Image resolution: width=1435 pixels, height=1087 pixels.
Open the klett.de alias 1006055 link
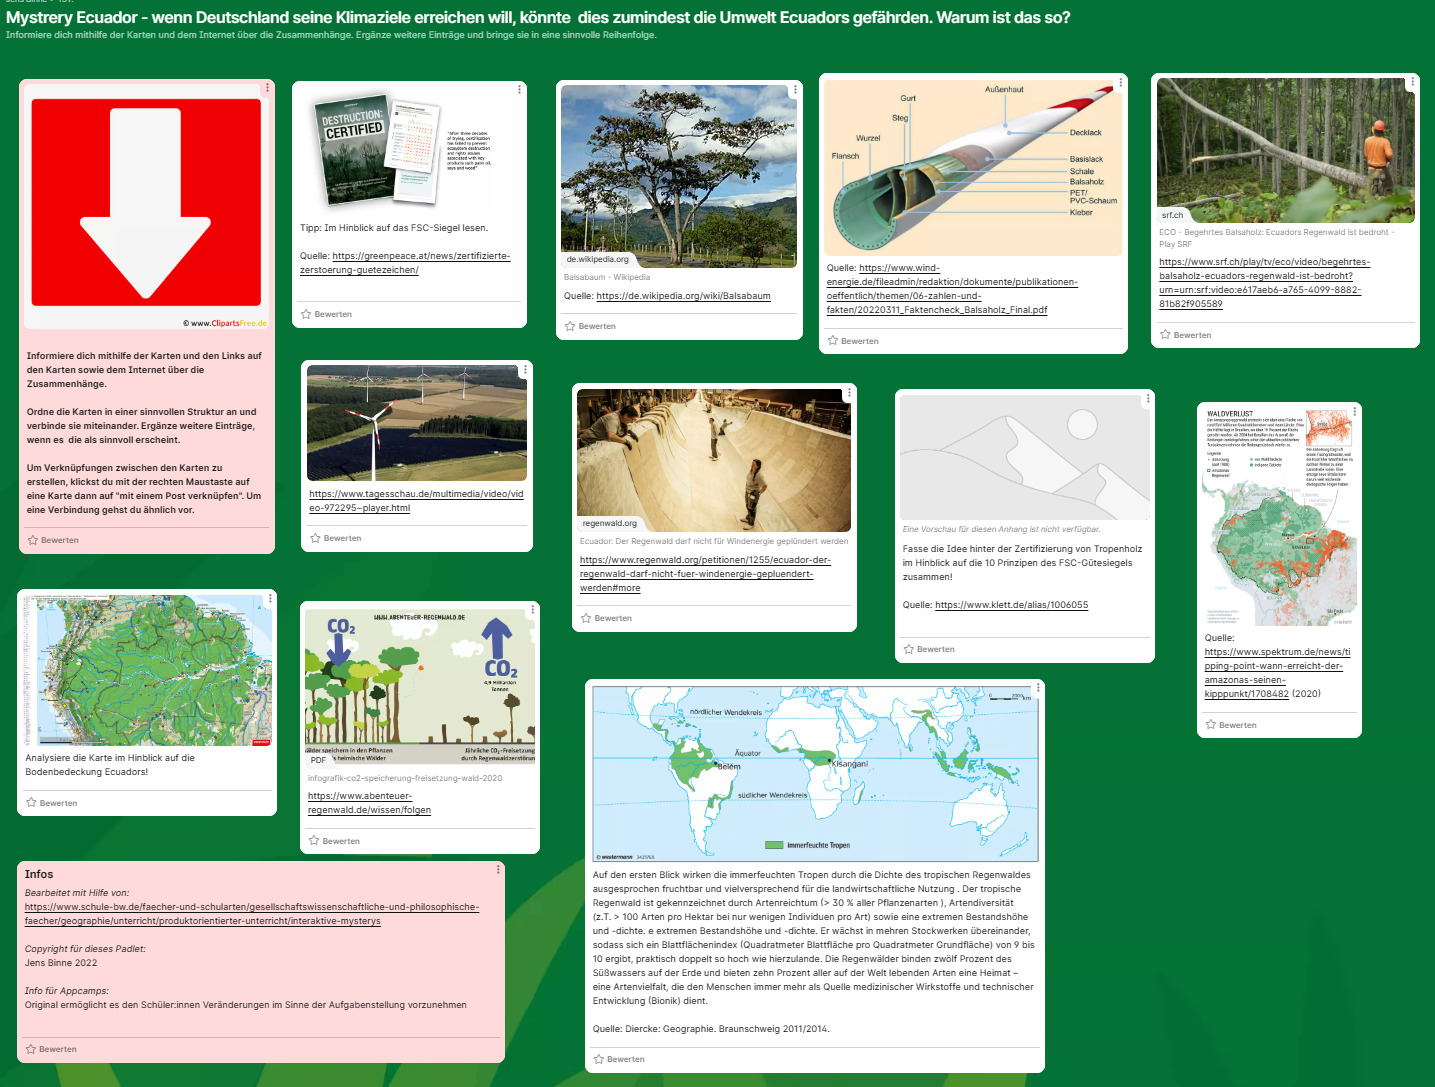click(x=1011, y=605)
